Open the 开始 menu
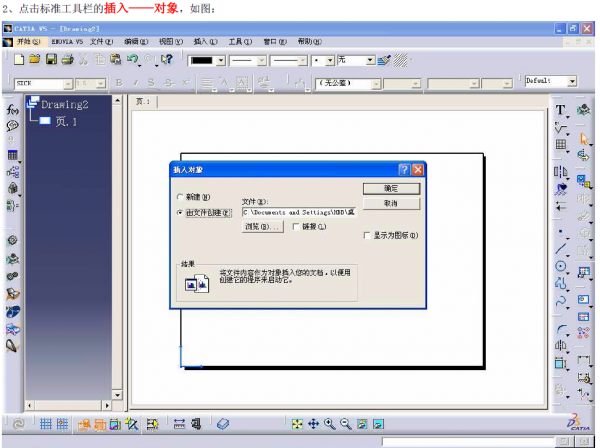 (28, 41)
